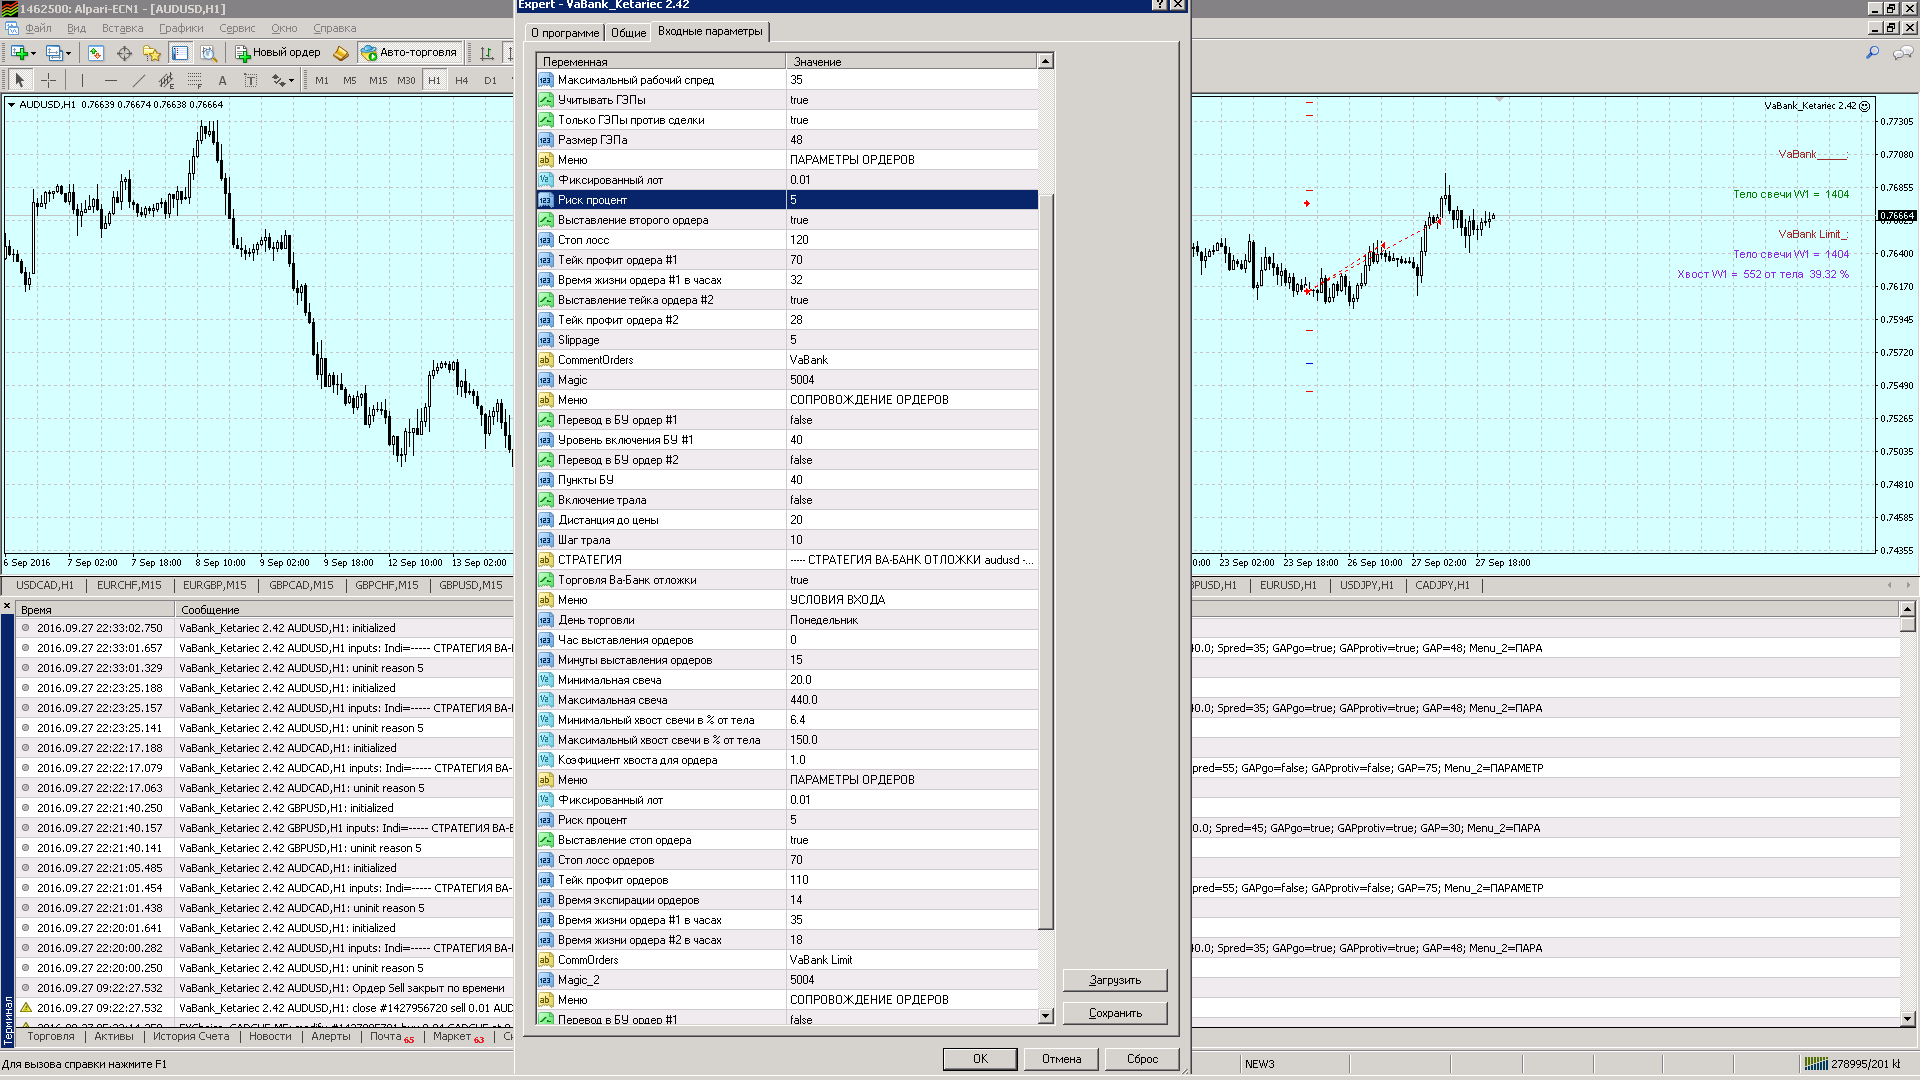Click the Сохранить button
Viewport: 1920px width, 1080px height.
click(1115, 1013)
